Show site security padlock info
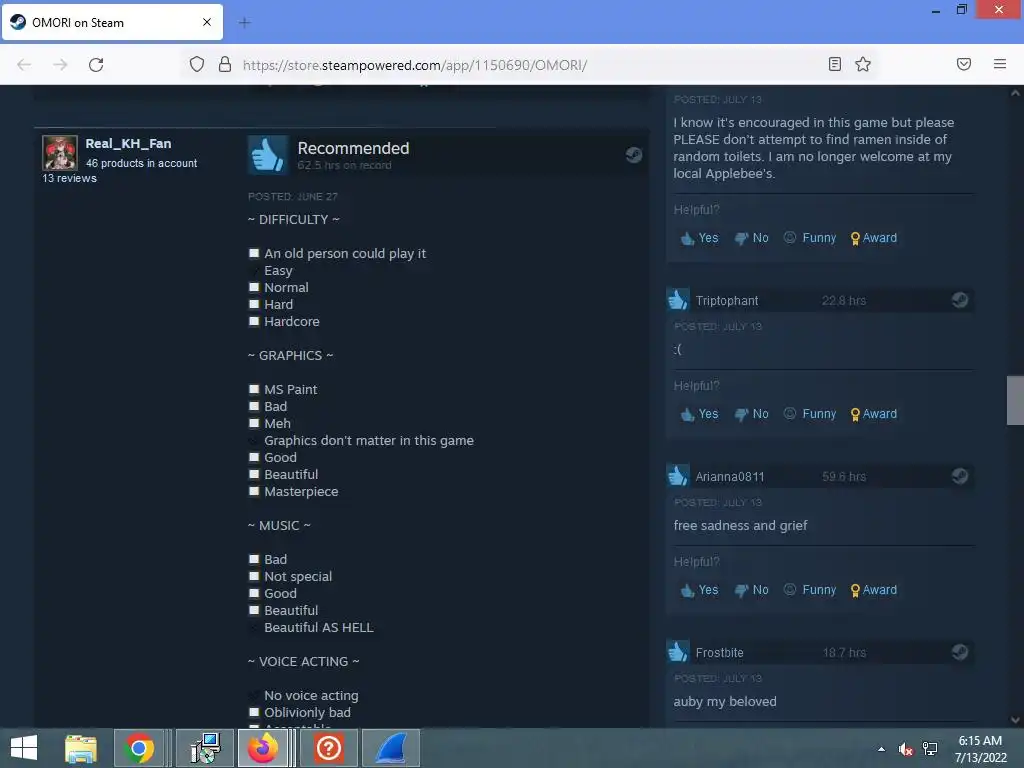 tap(225, 64)
